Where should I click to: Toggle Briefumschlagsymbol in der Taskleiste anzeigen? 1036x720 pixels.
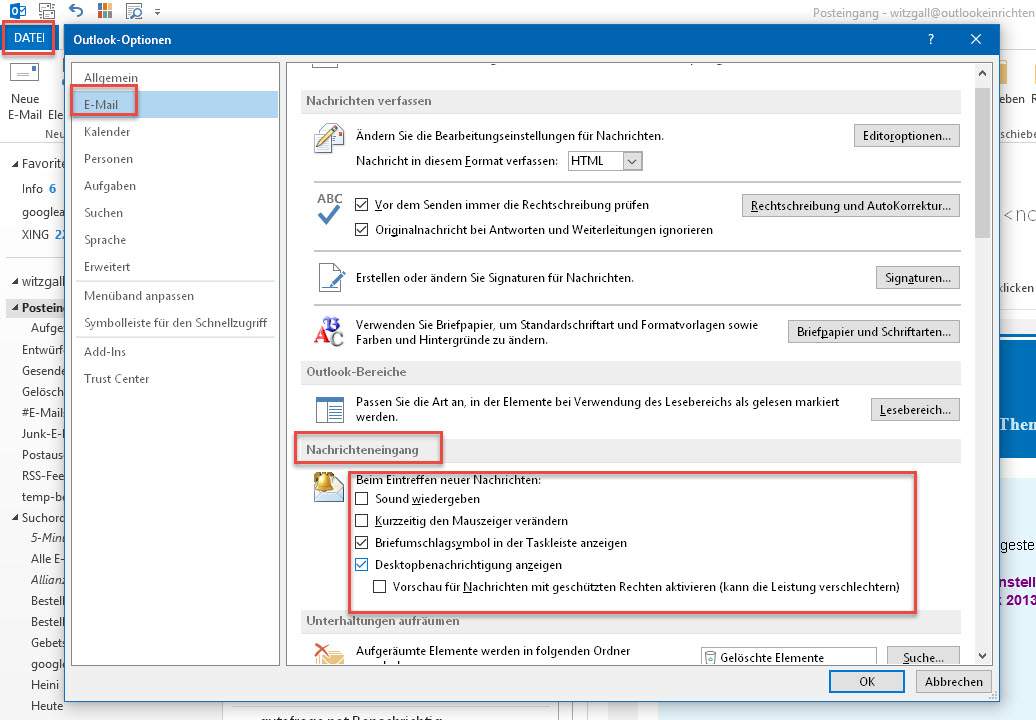(361, 543)
